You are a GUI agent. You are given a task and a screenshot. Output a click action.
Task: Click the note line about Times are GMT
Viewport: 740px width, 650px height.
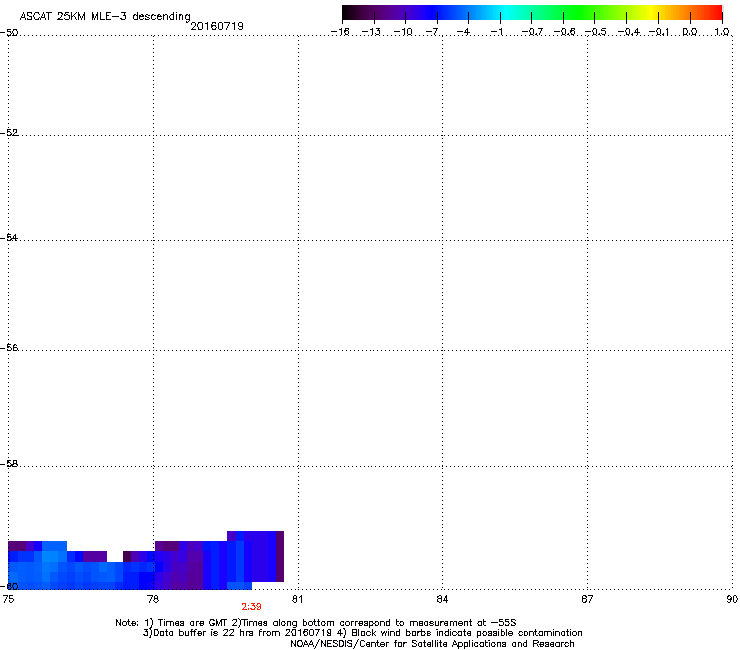(x=316, y=623)
